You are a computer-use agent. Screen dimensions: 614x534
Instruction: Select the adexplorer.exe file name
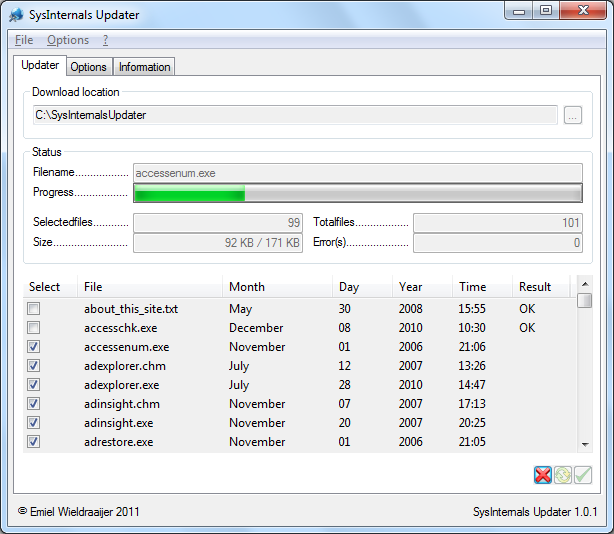click(x=122, y=385)
